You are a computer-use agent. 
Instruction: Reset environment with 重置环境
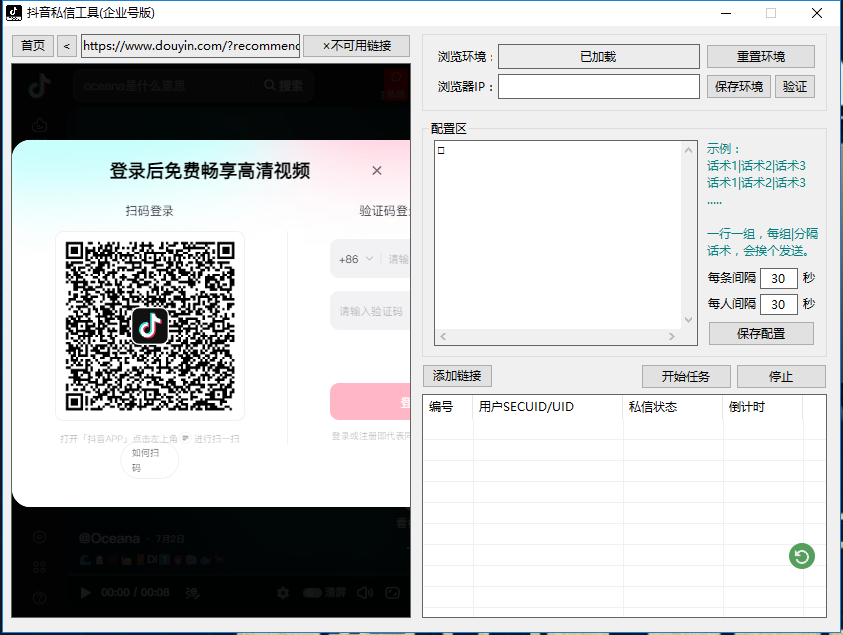(760, 56)
